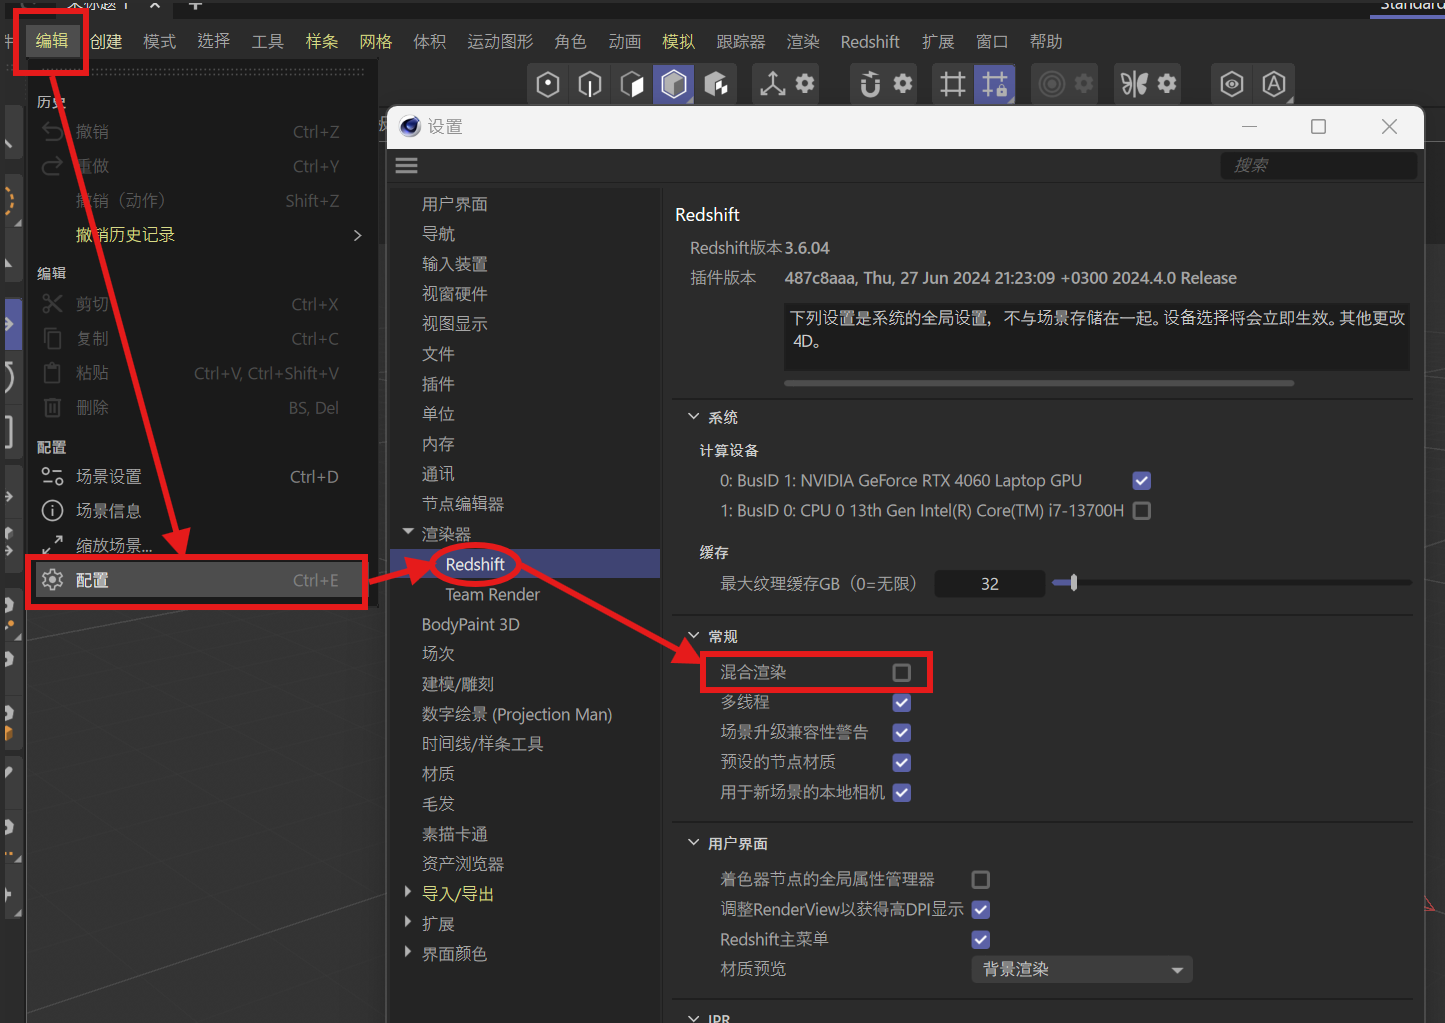This screenshot has width=1445, height=1023.
Task: Toggle the Symmetry butterfly icon
Action: pyautogui.click(x=1134, y=84)
